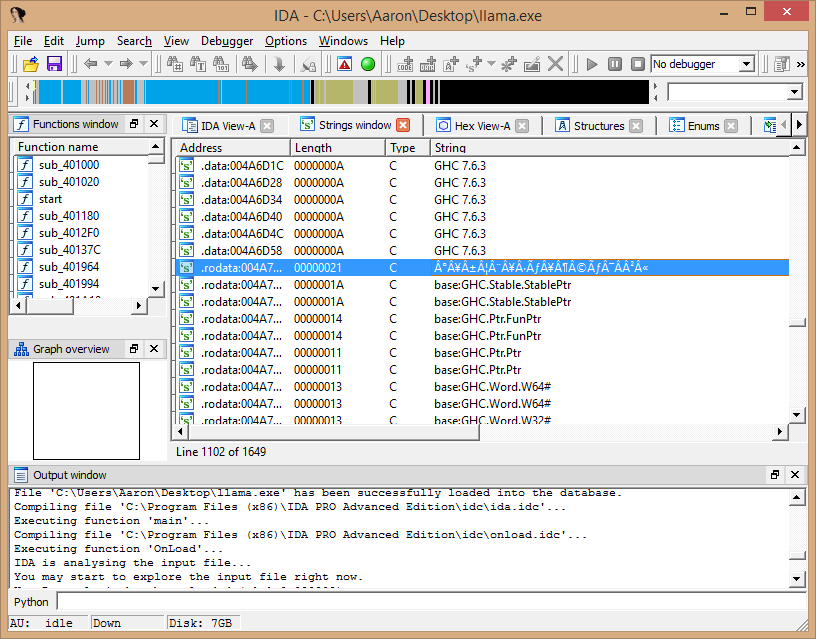Open the Help menu
816x639 pixels.
click(392, 41)
